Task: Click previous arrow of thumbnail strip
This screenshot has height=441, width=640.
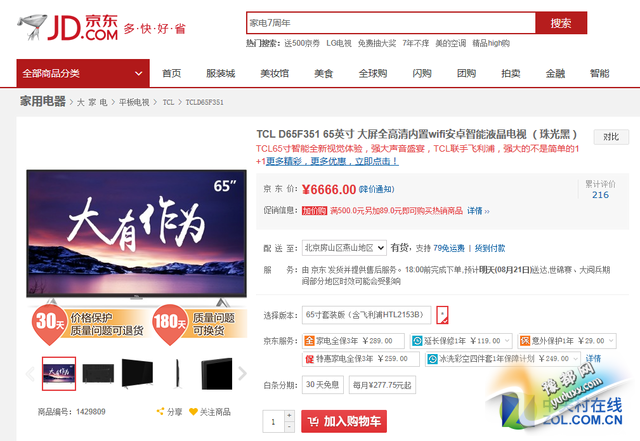Action: click(x=30, y=374)
